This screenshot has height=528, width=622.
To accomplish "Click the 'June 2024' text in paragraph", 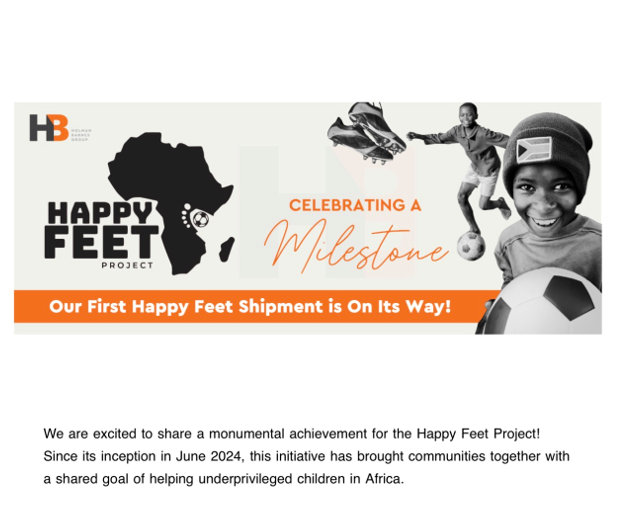I will coord(209,456).
